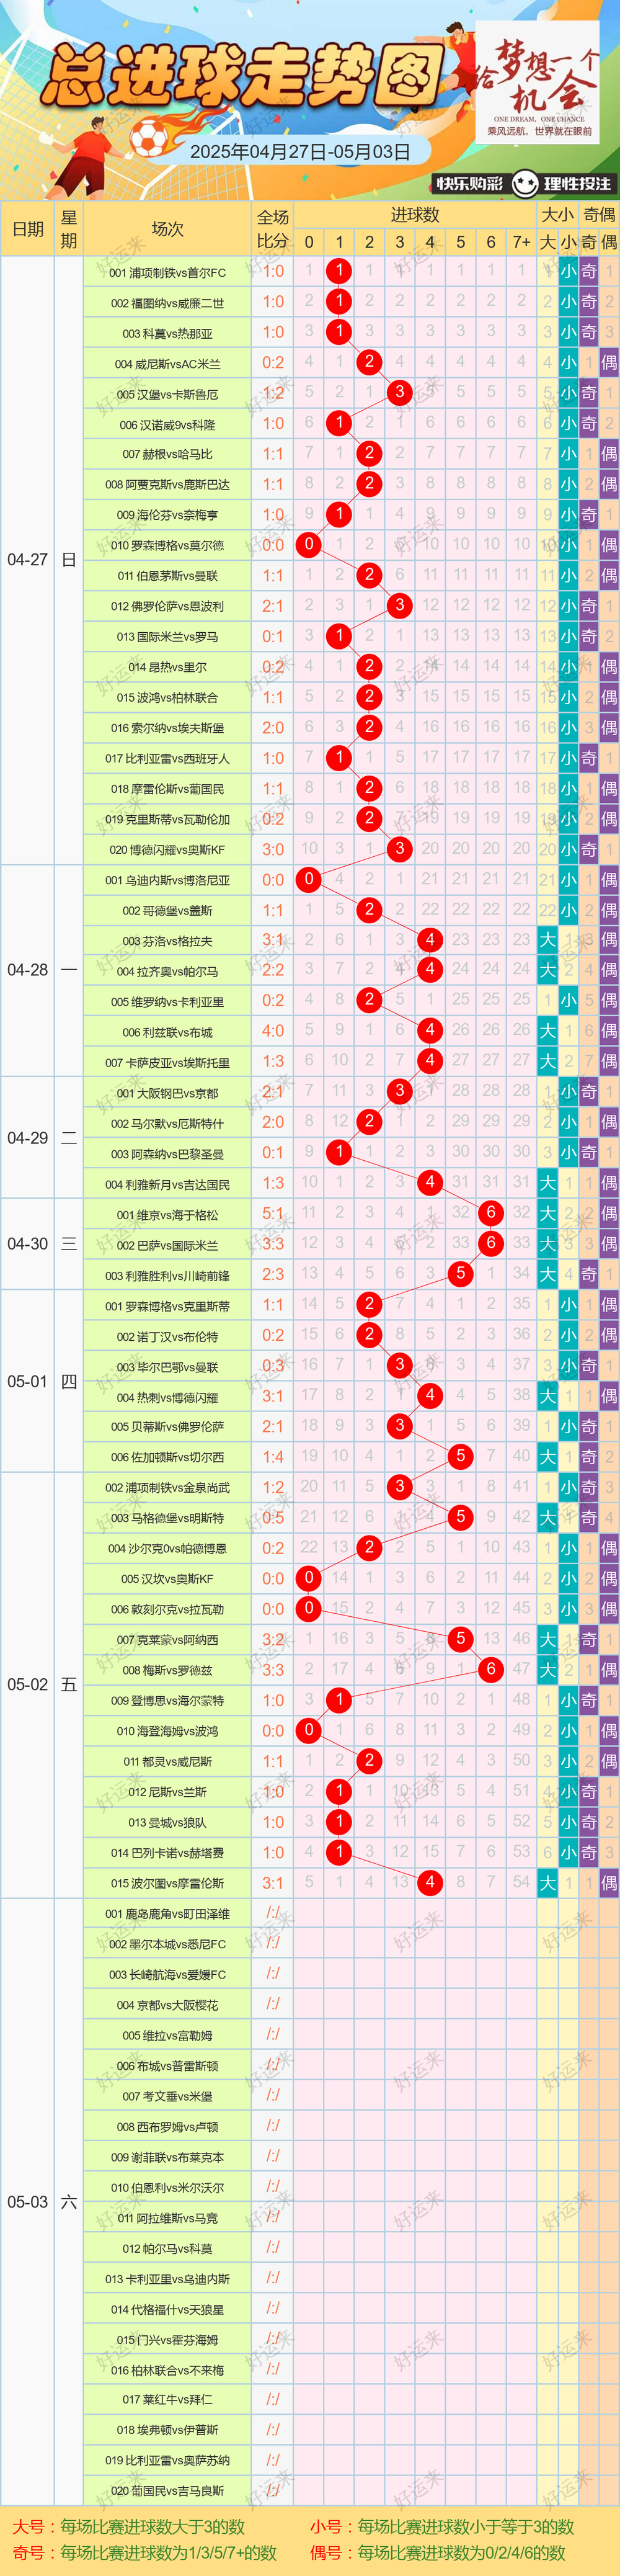Click the 4:0 score for 利兹联vs布城
The width and height of the screenshot is (620, 2576).
pyautogui.click(x=273, y=1031)
